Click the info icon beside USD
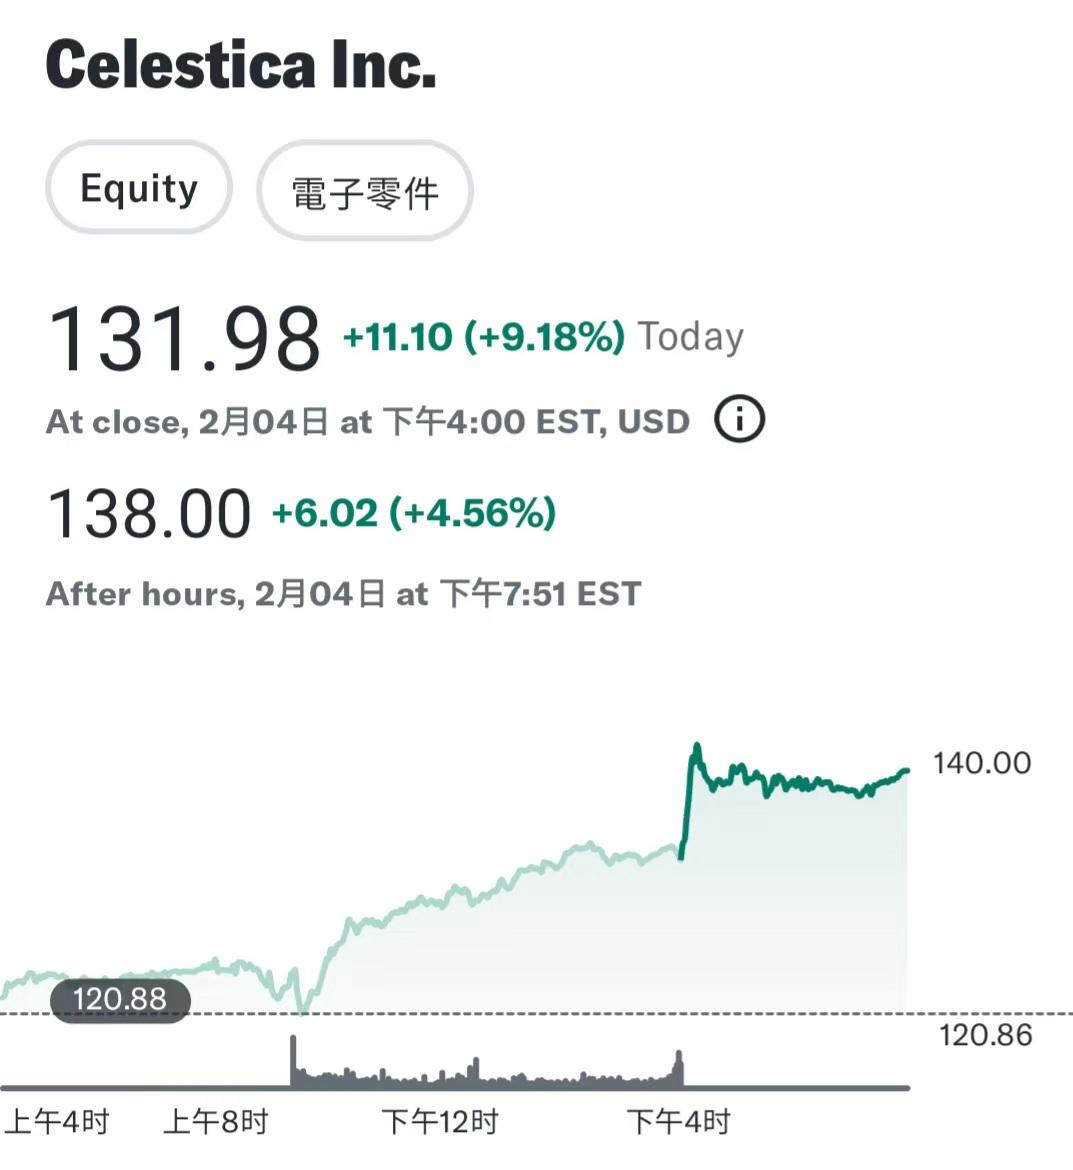This screenshot has width=1073, height=1170. (x=739, y=419)
